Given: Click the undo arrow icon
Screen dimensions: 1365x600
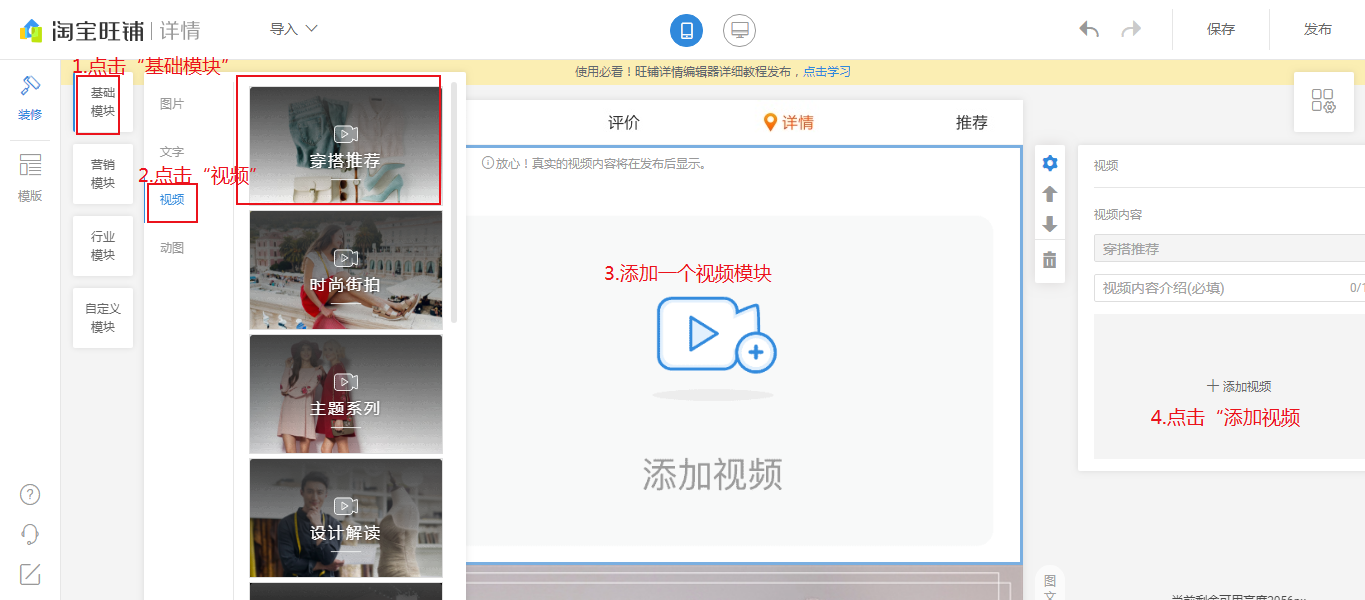Looking at the screenshot, I should [x=1089, y=29].
